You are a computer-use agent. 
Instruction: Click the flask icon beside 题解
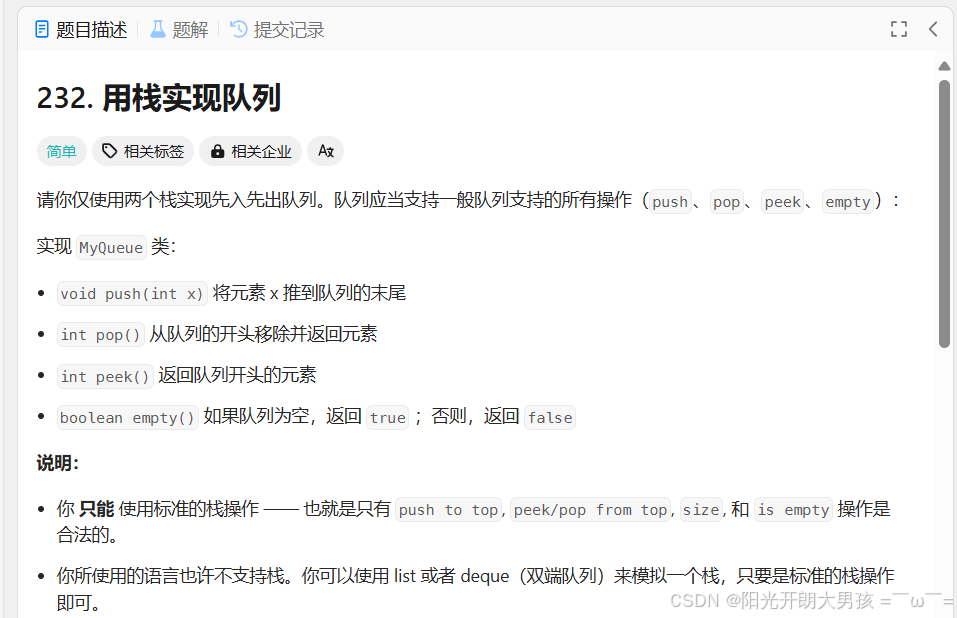157,29
